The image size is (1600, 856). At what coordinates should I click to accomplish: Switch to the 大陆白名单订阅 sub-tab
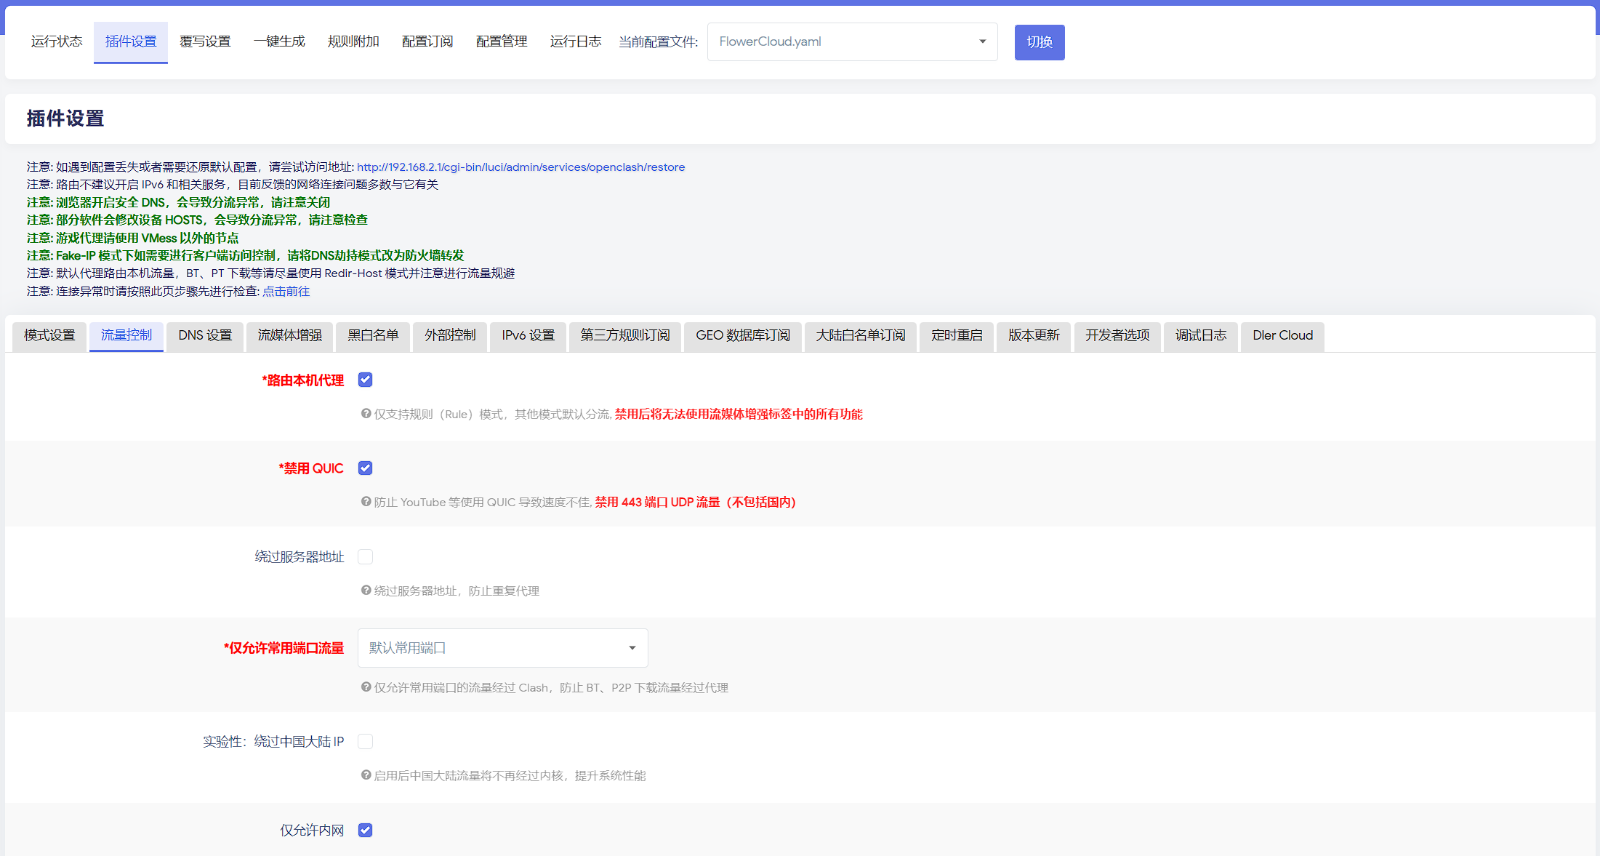pos(860,336)
